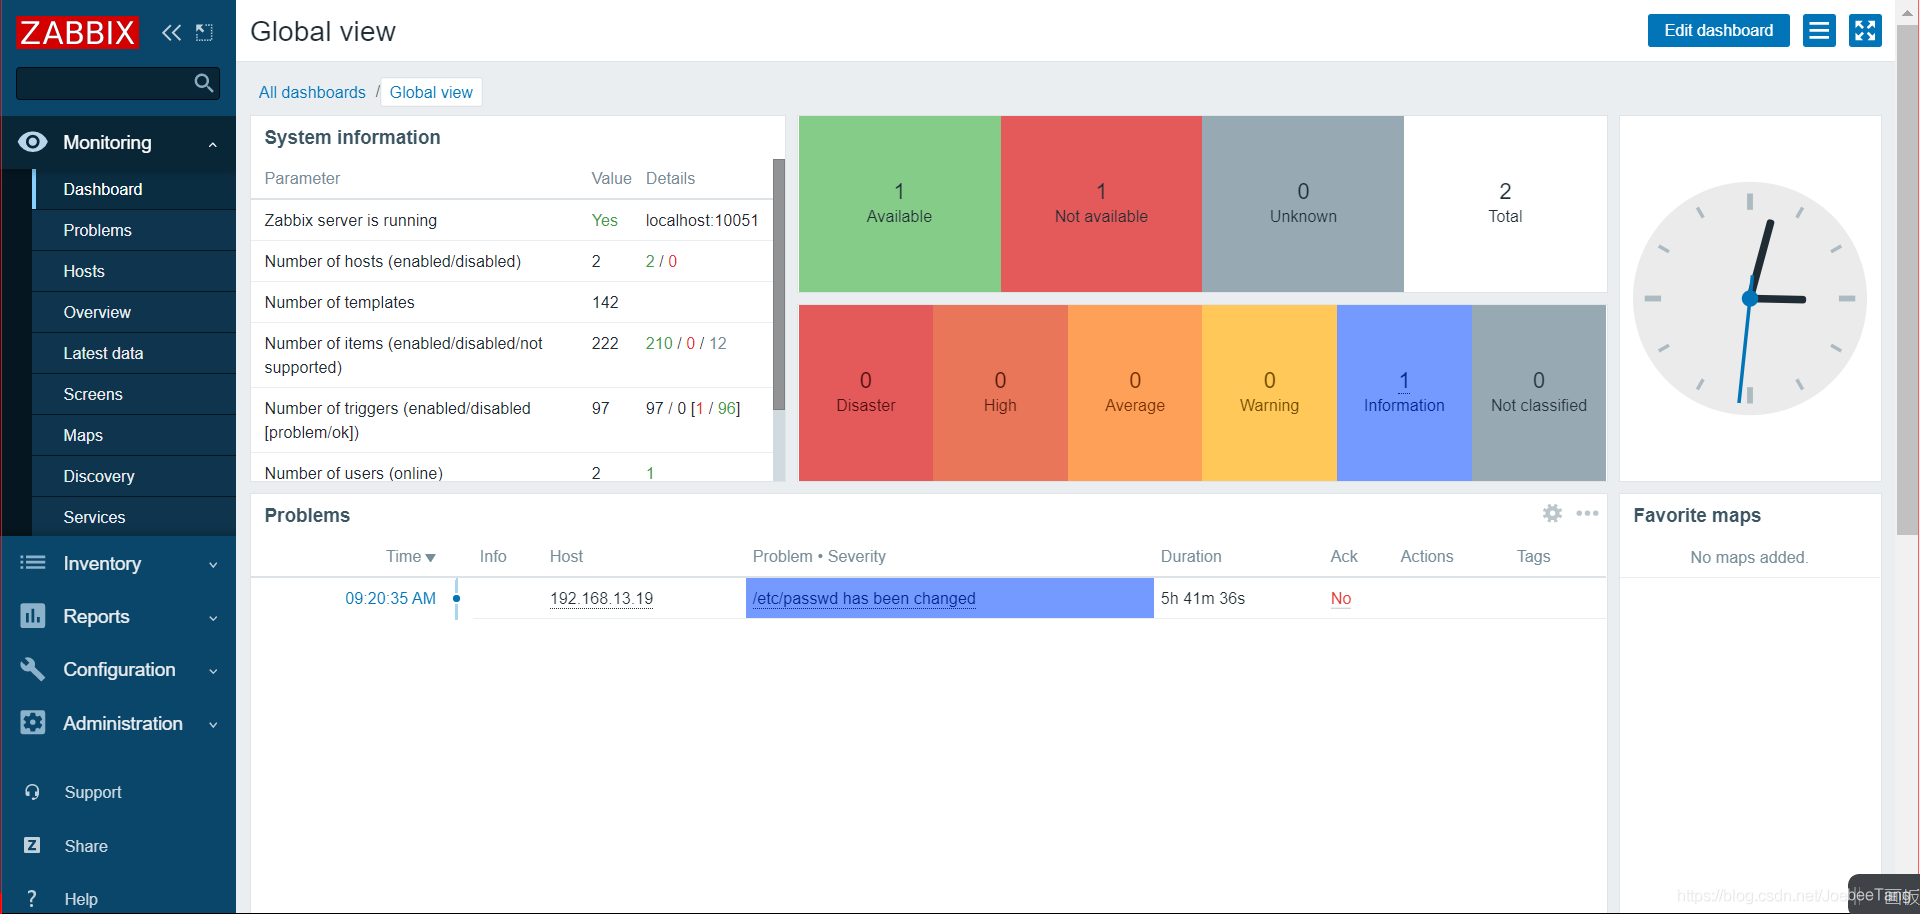Click the Not classified severity tile
This screenshot has width=1920, height=914.
click(1539, 393)
